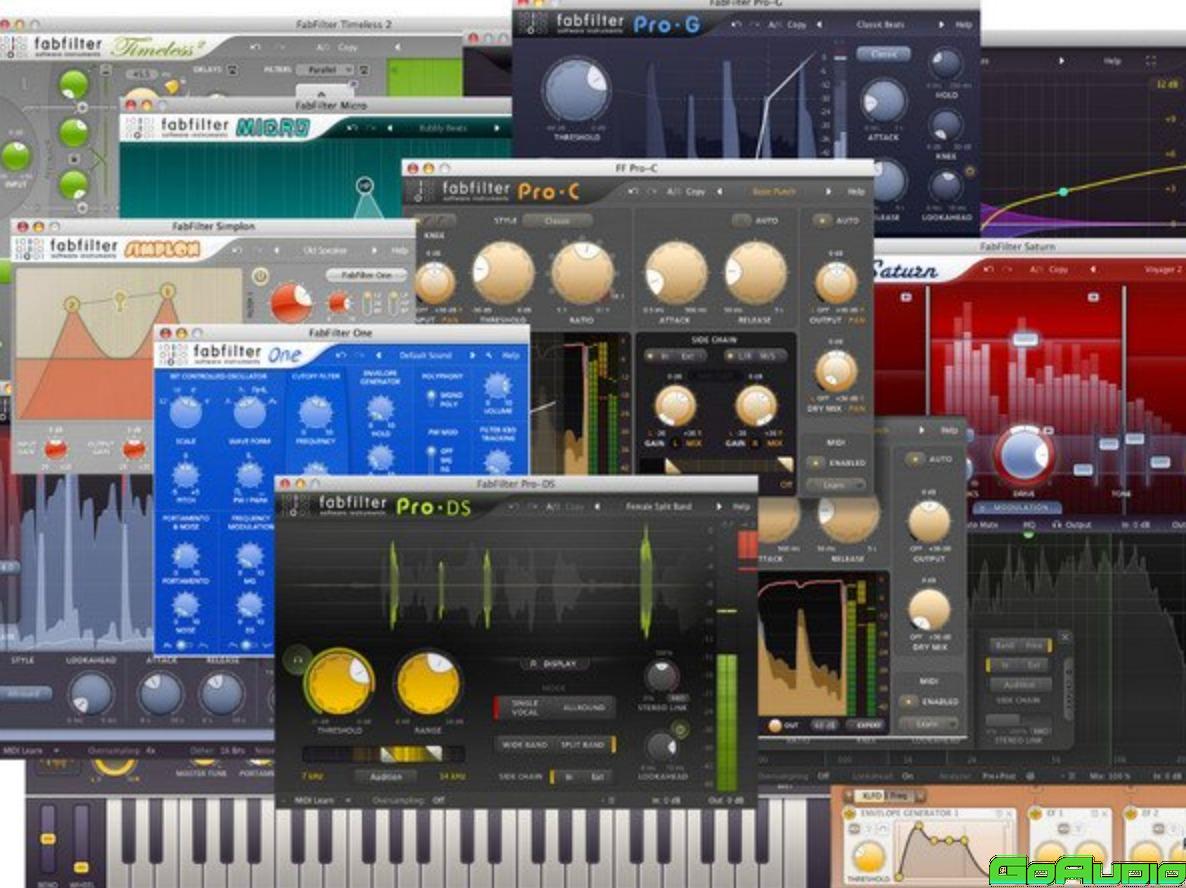
Task: Click the round lookahead enable icon in Pro-DS
Action: (680, 729)
